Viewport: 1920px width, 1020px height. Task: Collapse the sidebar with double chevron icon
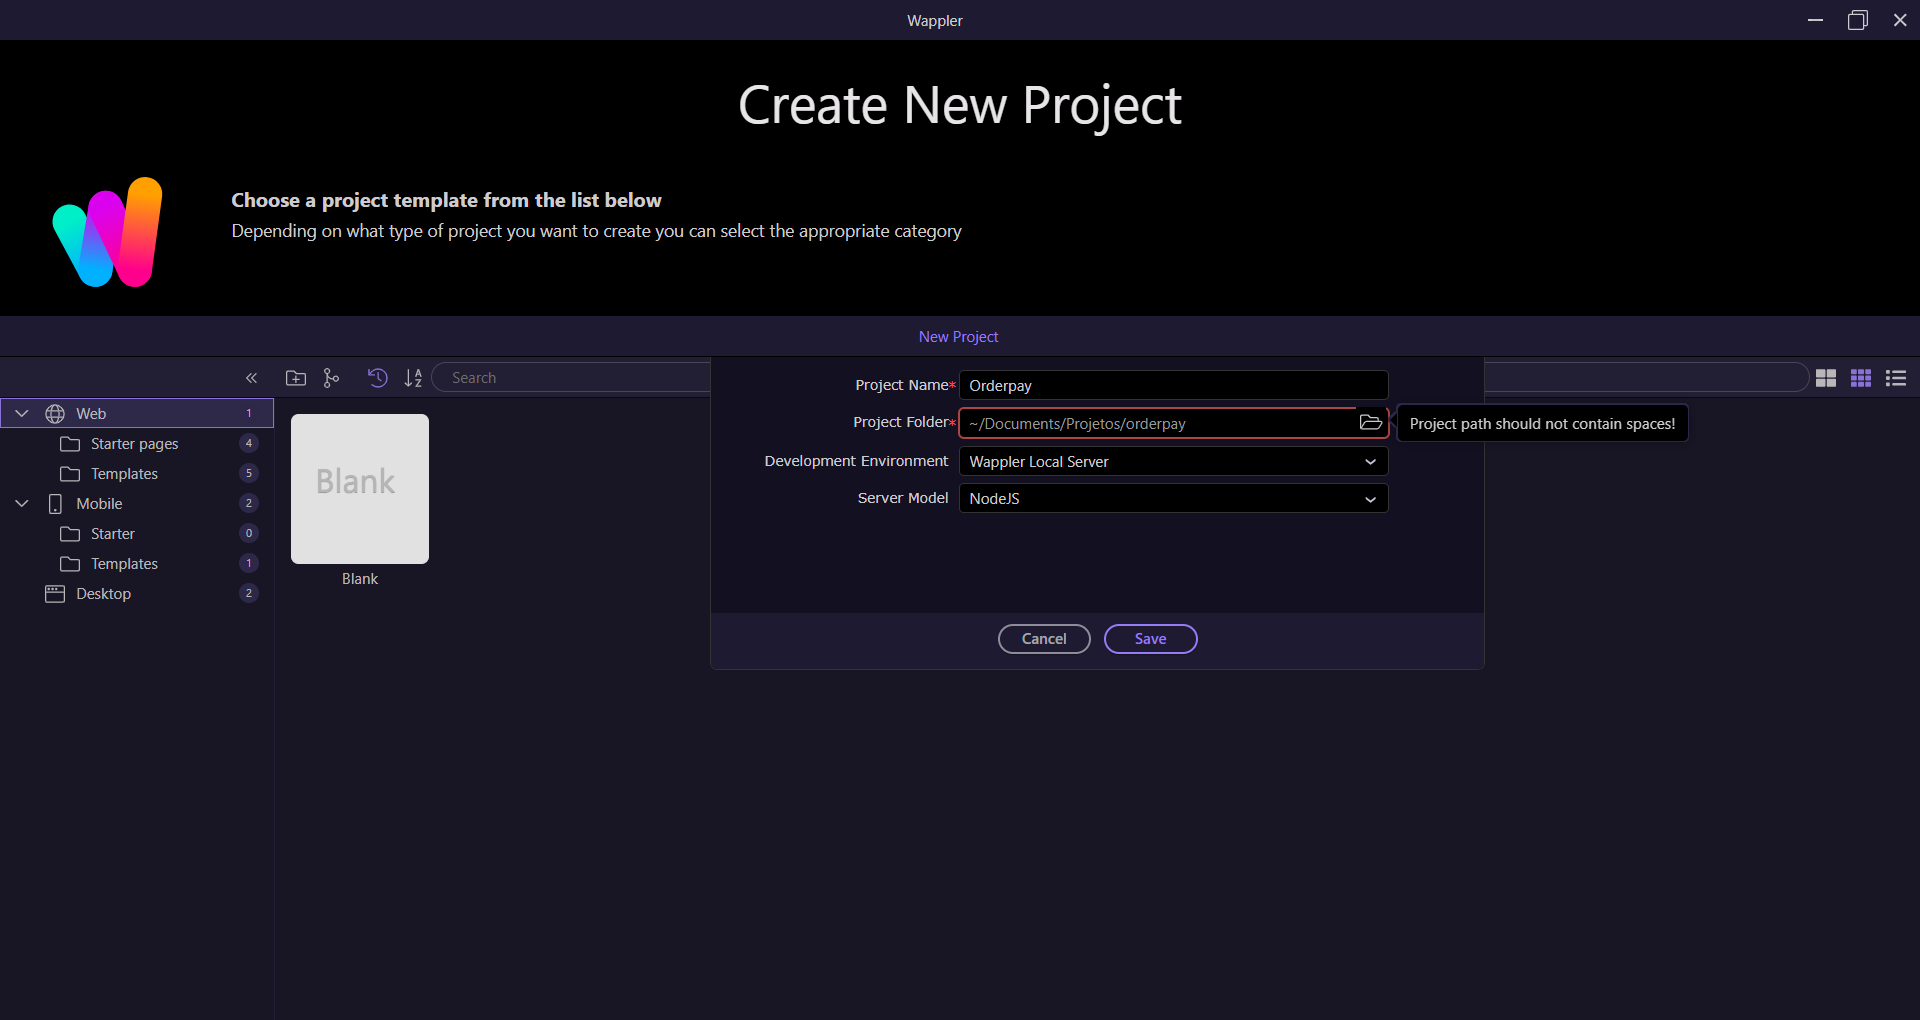pos(251,378)
